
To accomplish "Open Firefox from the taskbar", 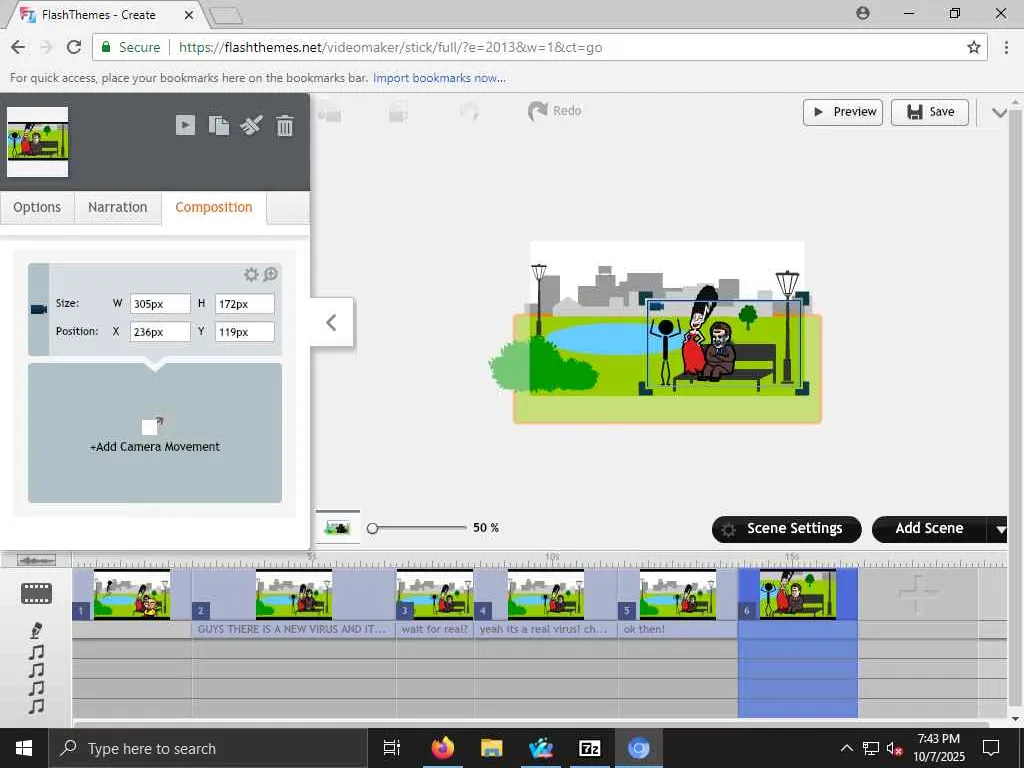I will [442, 748].
